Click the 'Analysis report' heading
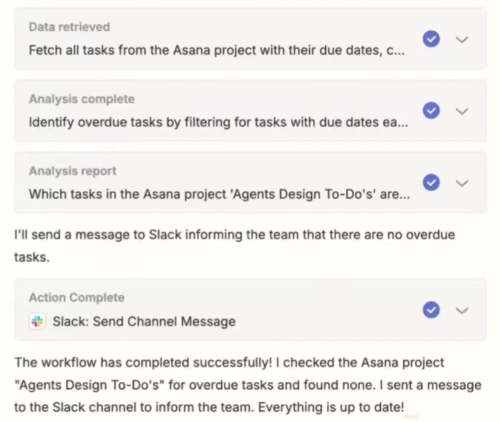500x422 pixels. [x=72, y=171]
